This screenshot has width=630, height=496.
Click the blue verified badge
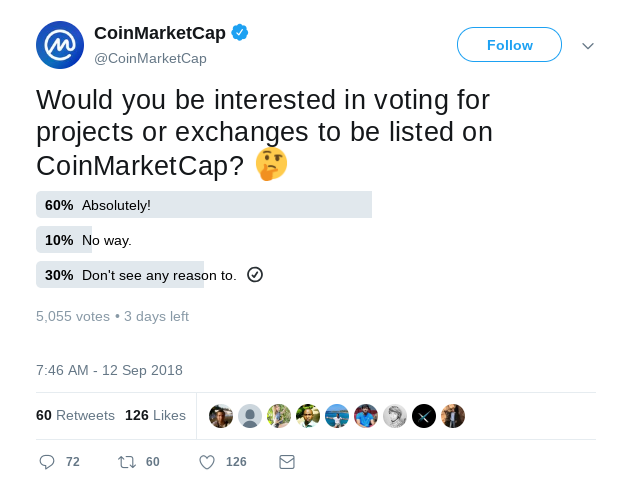(240, 33)
